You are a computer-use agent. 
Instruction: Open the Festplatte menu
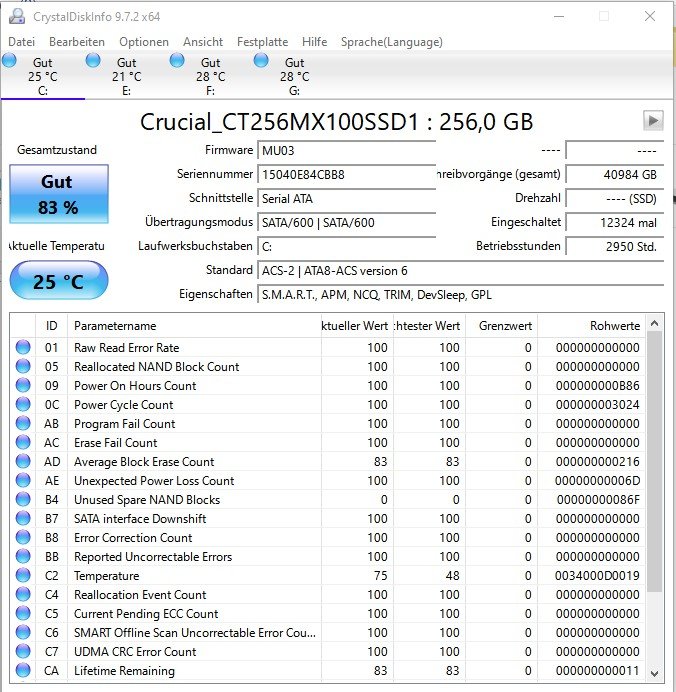tap(263, 42)
